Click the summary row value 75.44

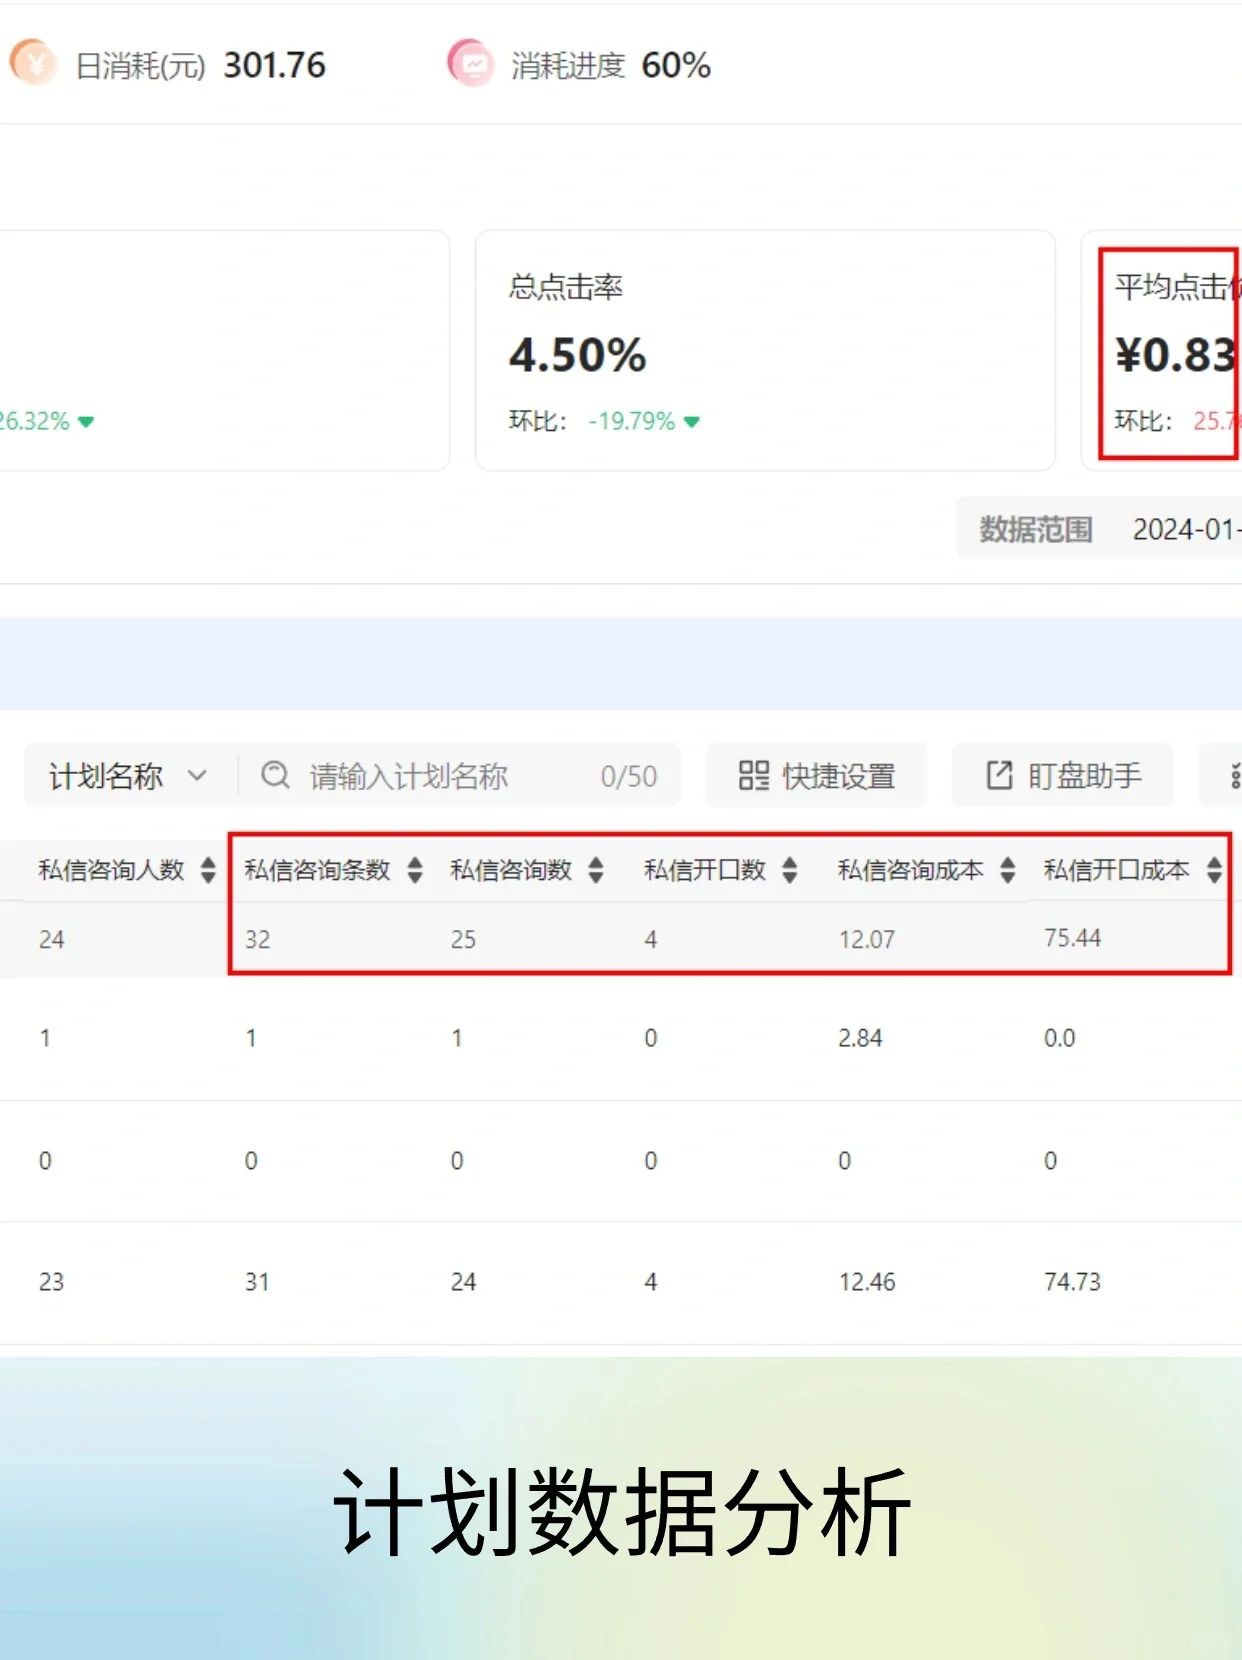1072,938
